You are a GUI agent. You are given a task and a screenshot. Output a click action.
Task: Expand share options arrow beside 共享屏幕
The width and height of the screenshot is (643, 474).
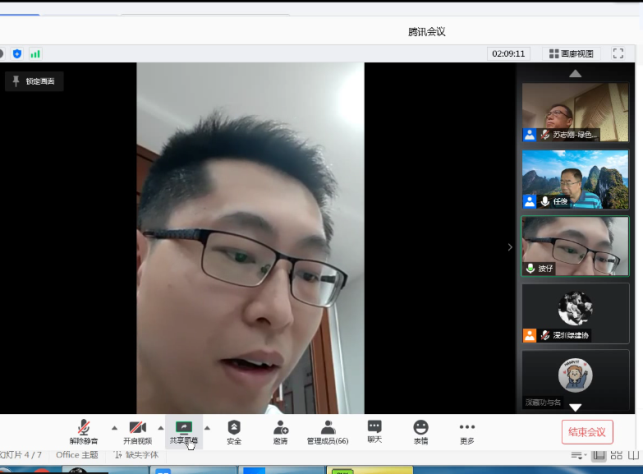[207, 427]
